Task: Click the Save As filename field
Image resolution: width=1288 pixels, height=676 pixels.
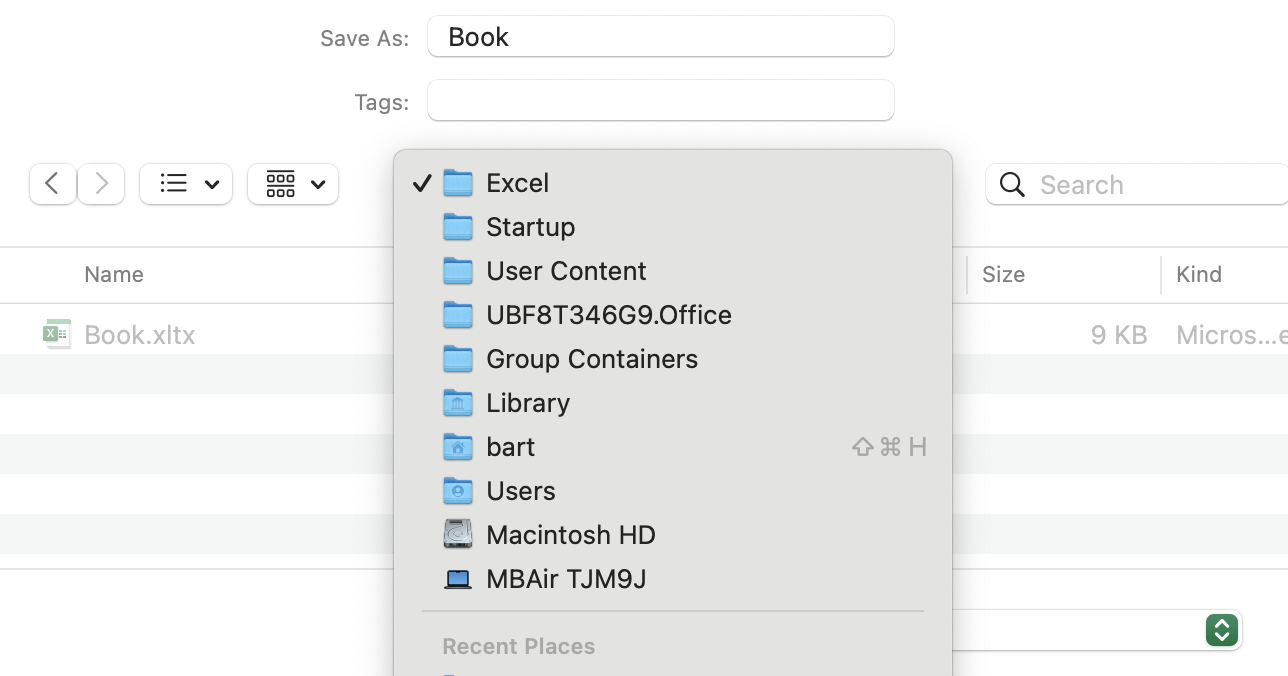Action: tap(660, 37)
